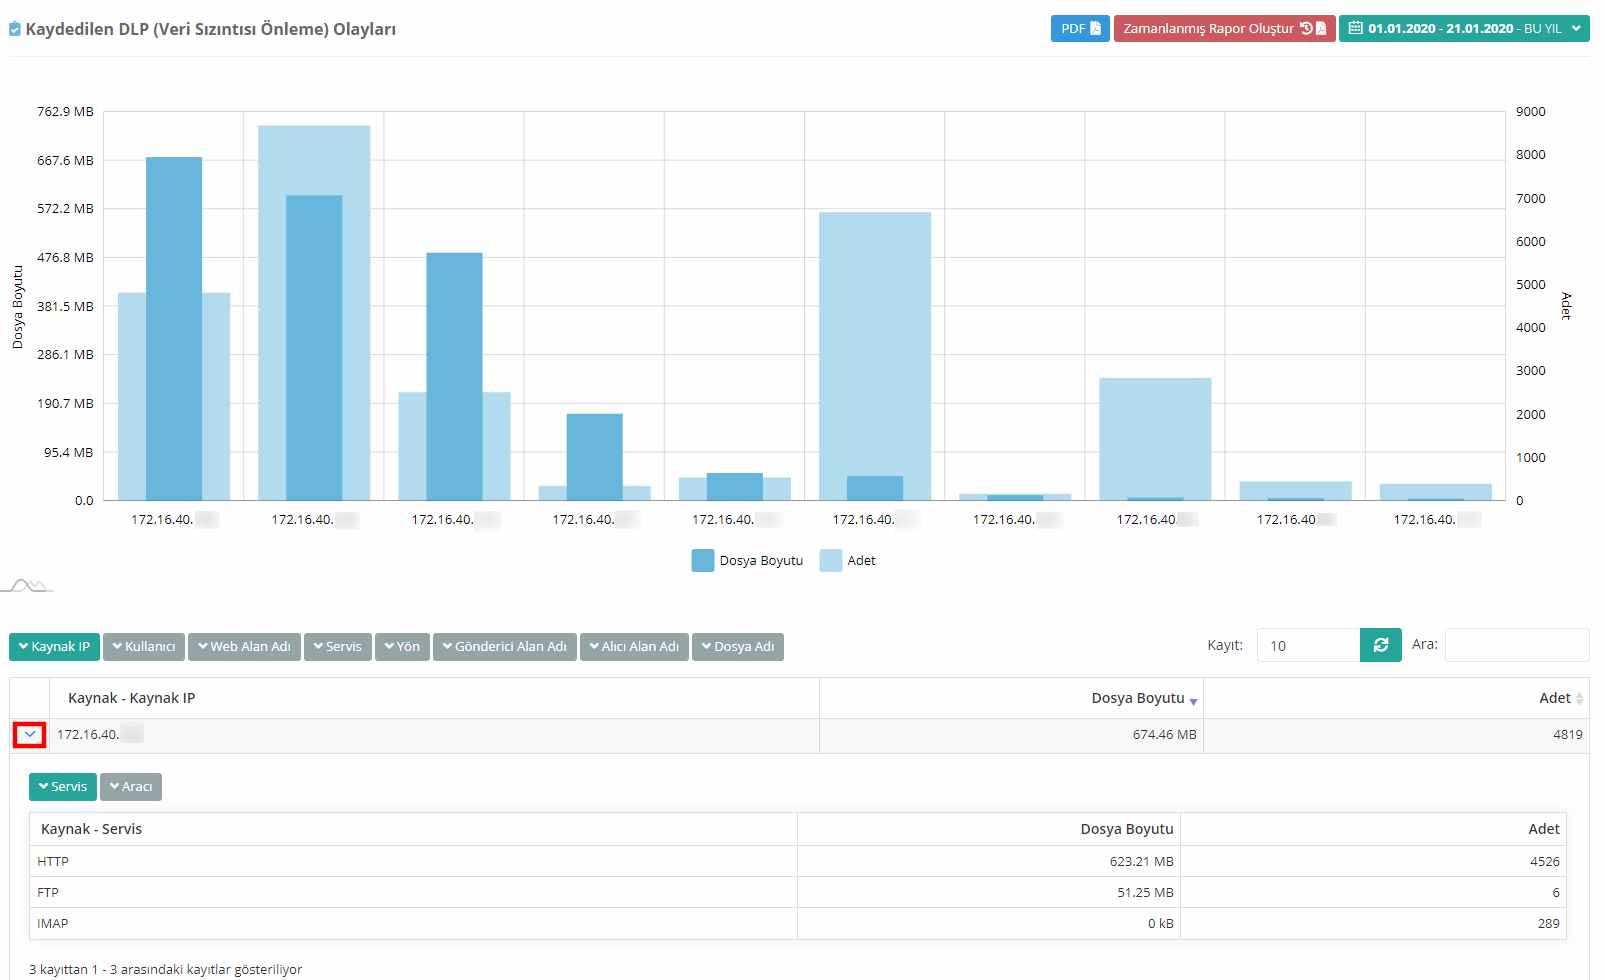Image resolution: width=1605 pixels, height=980 pixels.
Task: Open the Kullanıcı grouping dropdown
Action: click(144, 647)
